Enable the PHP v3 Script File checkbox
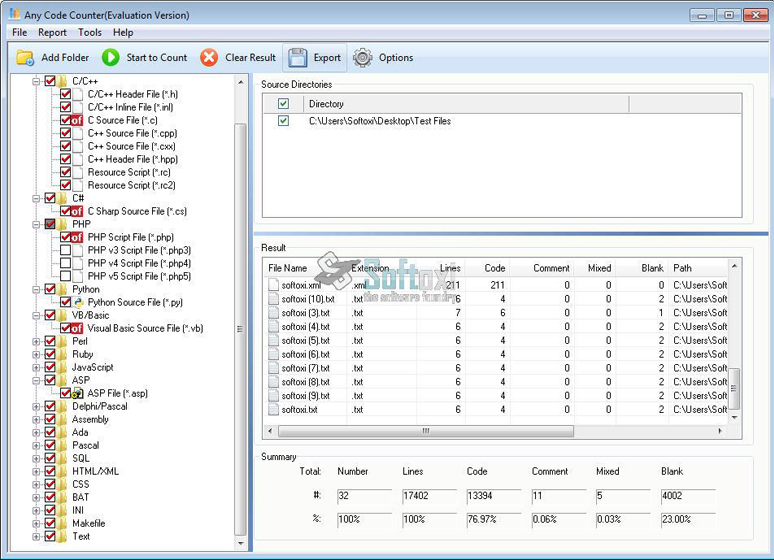The image size is (774, 560). click(x=66, y=250)
